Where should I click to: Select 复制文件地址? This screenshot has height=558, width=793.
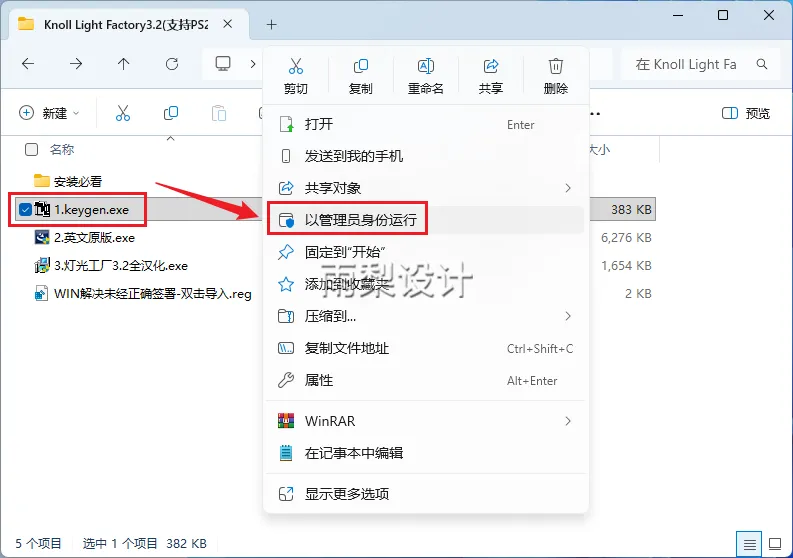click(x=425, y=348)
